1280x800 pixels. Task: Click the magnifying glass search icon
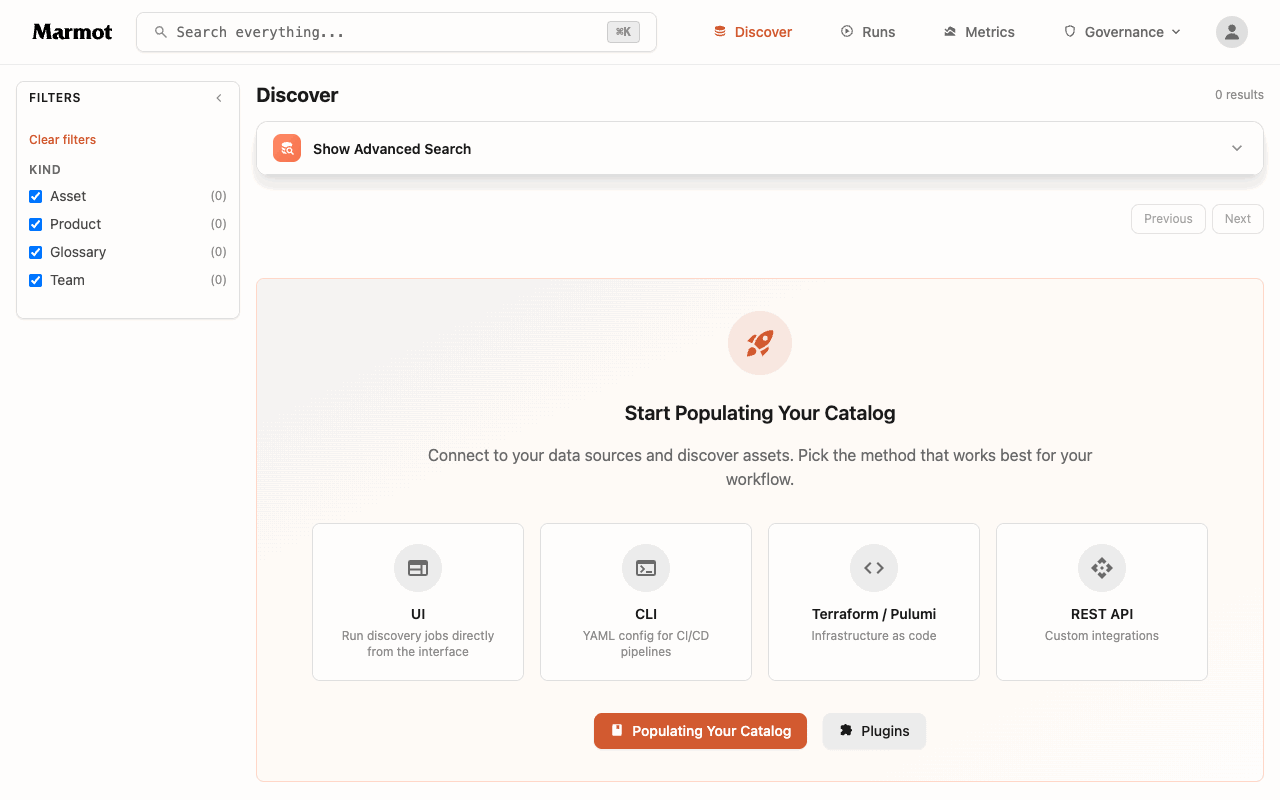click(x=160, y=32)
